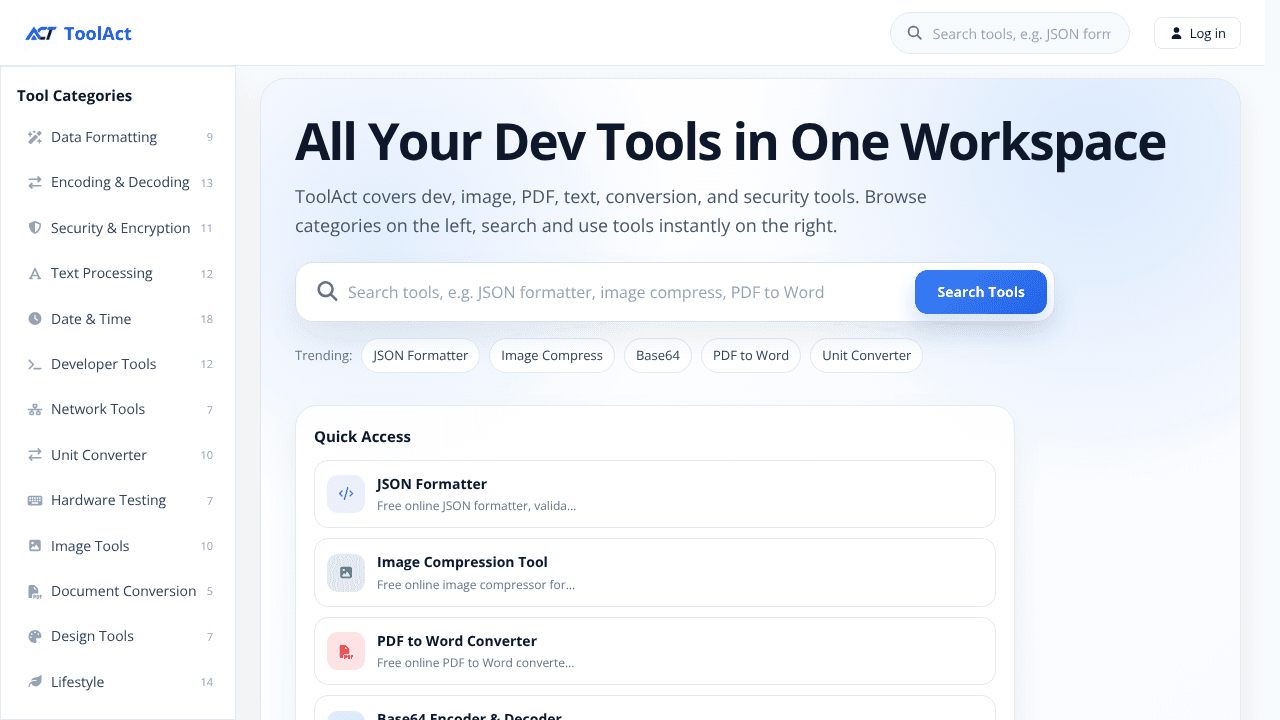Click the Unit Converter arrows icon
This screenshot has width=1280, height=720.
35,455
